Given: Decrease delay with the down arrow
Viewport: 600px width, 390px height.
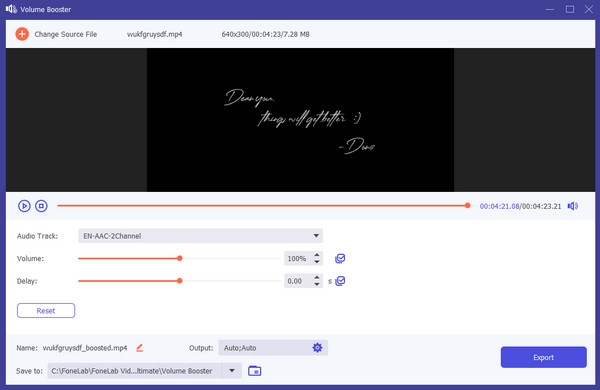Looking at the screenshot, I should point(317,284).
